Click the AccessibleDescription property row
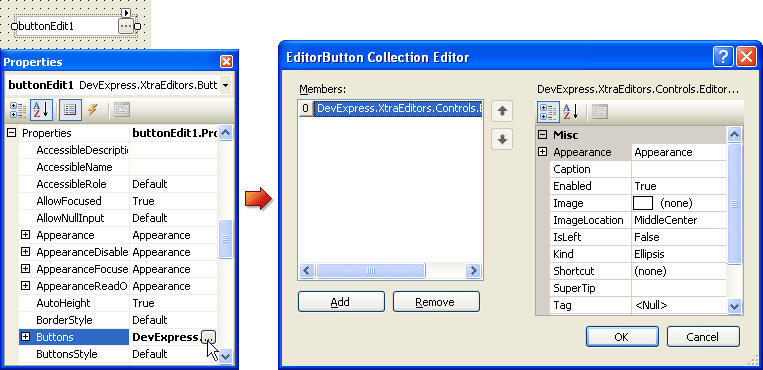Screen dimensions: 763x370 (118, 150)
